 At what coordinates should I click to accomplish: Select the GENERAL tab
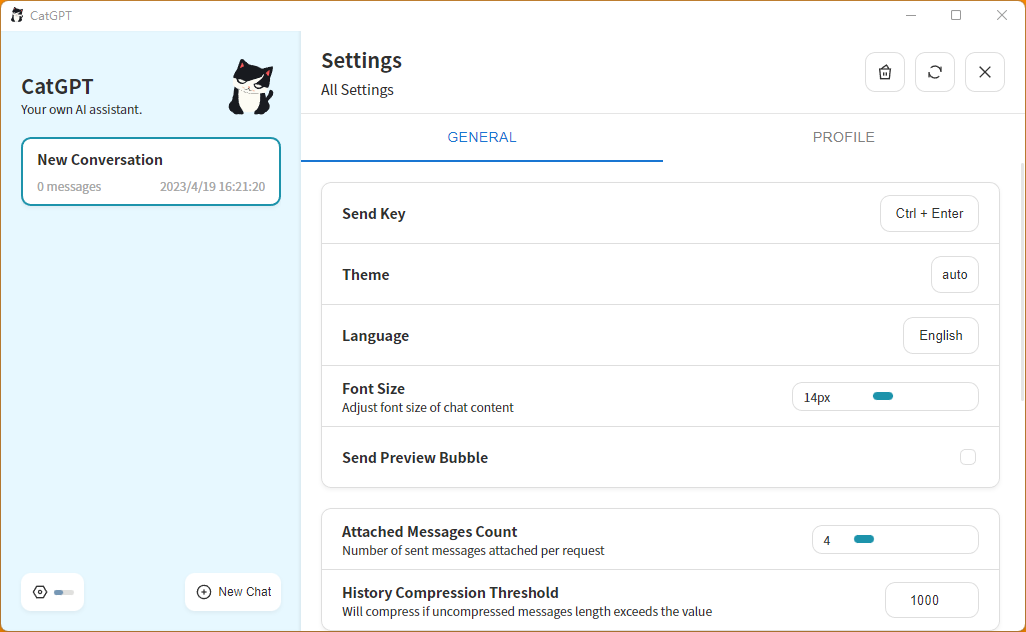(x=482, y=137)
